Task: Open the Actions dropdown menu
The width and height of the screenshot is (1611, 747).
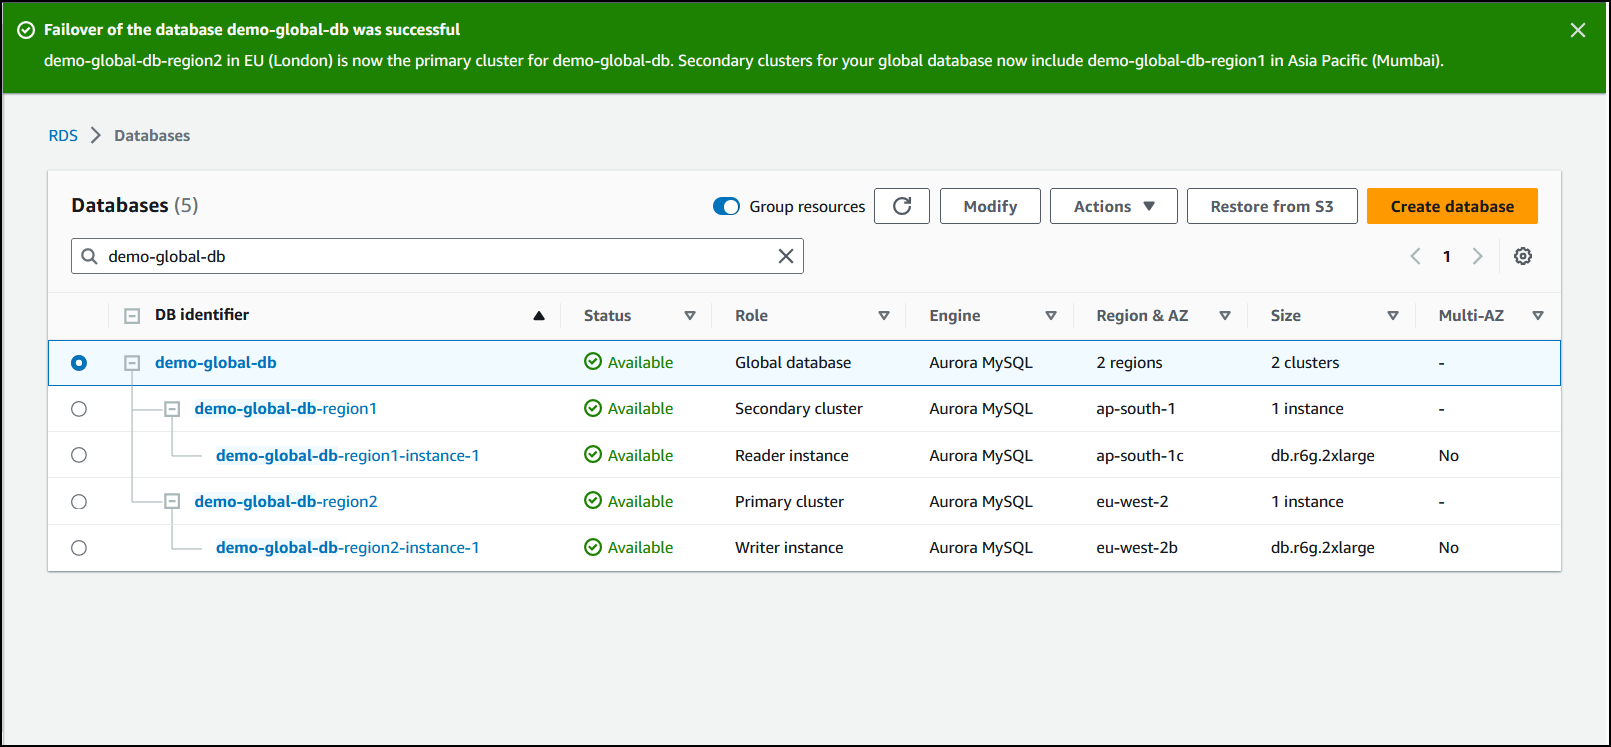Action: click(1113, 206)
